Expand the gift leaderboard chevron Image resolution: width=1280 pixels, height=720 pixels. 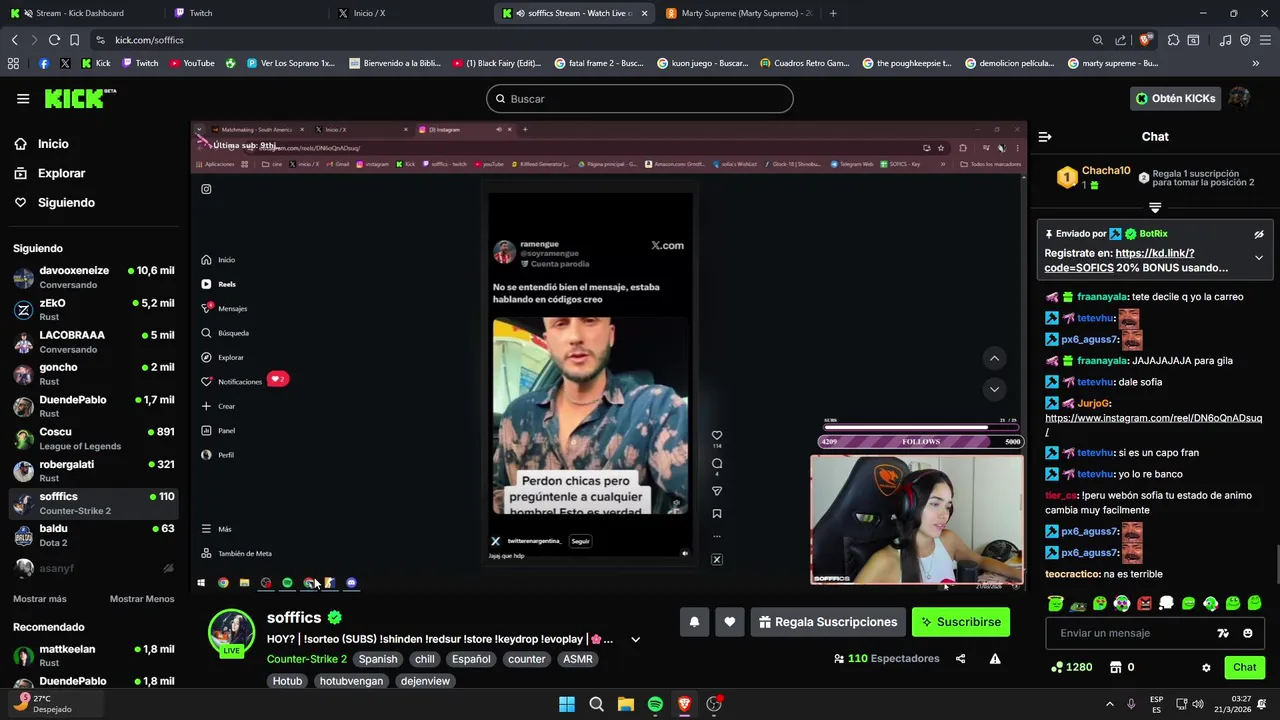tap(1155, 208)
